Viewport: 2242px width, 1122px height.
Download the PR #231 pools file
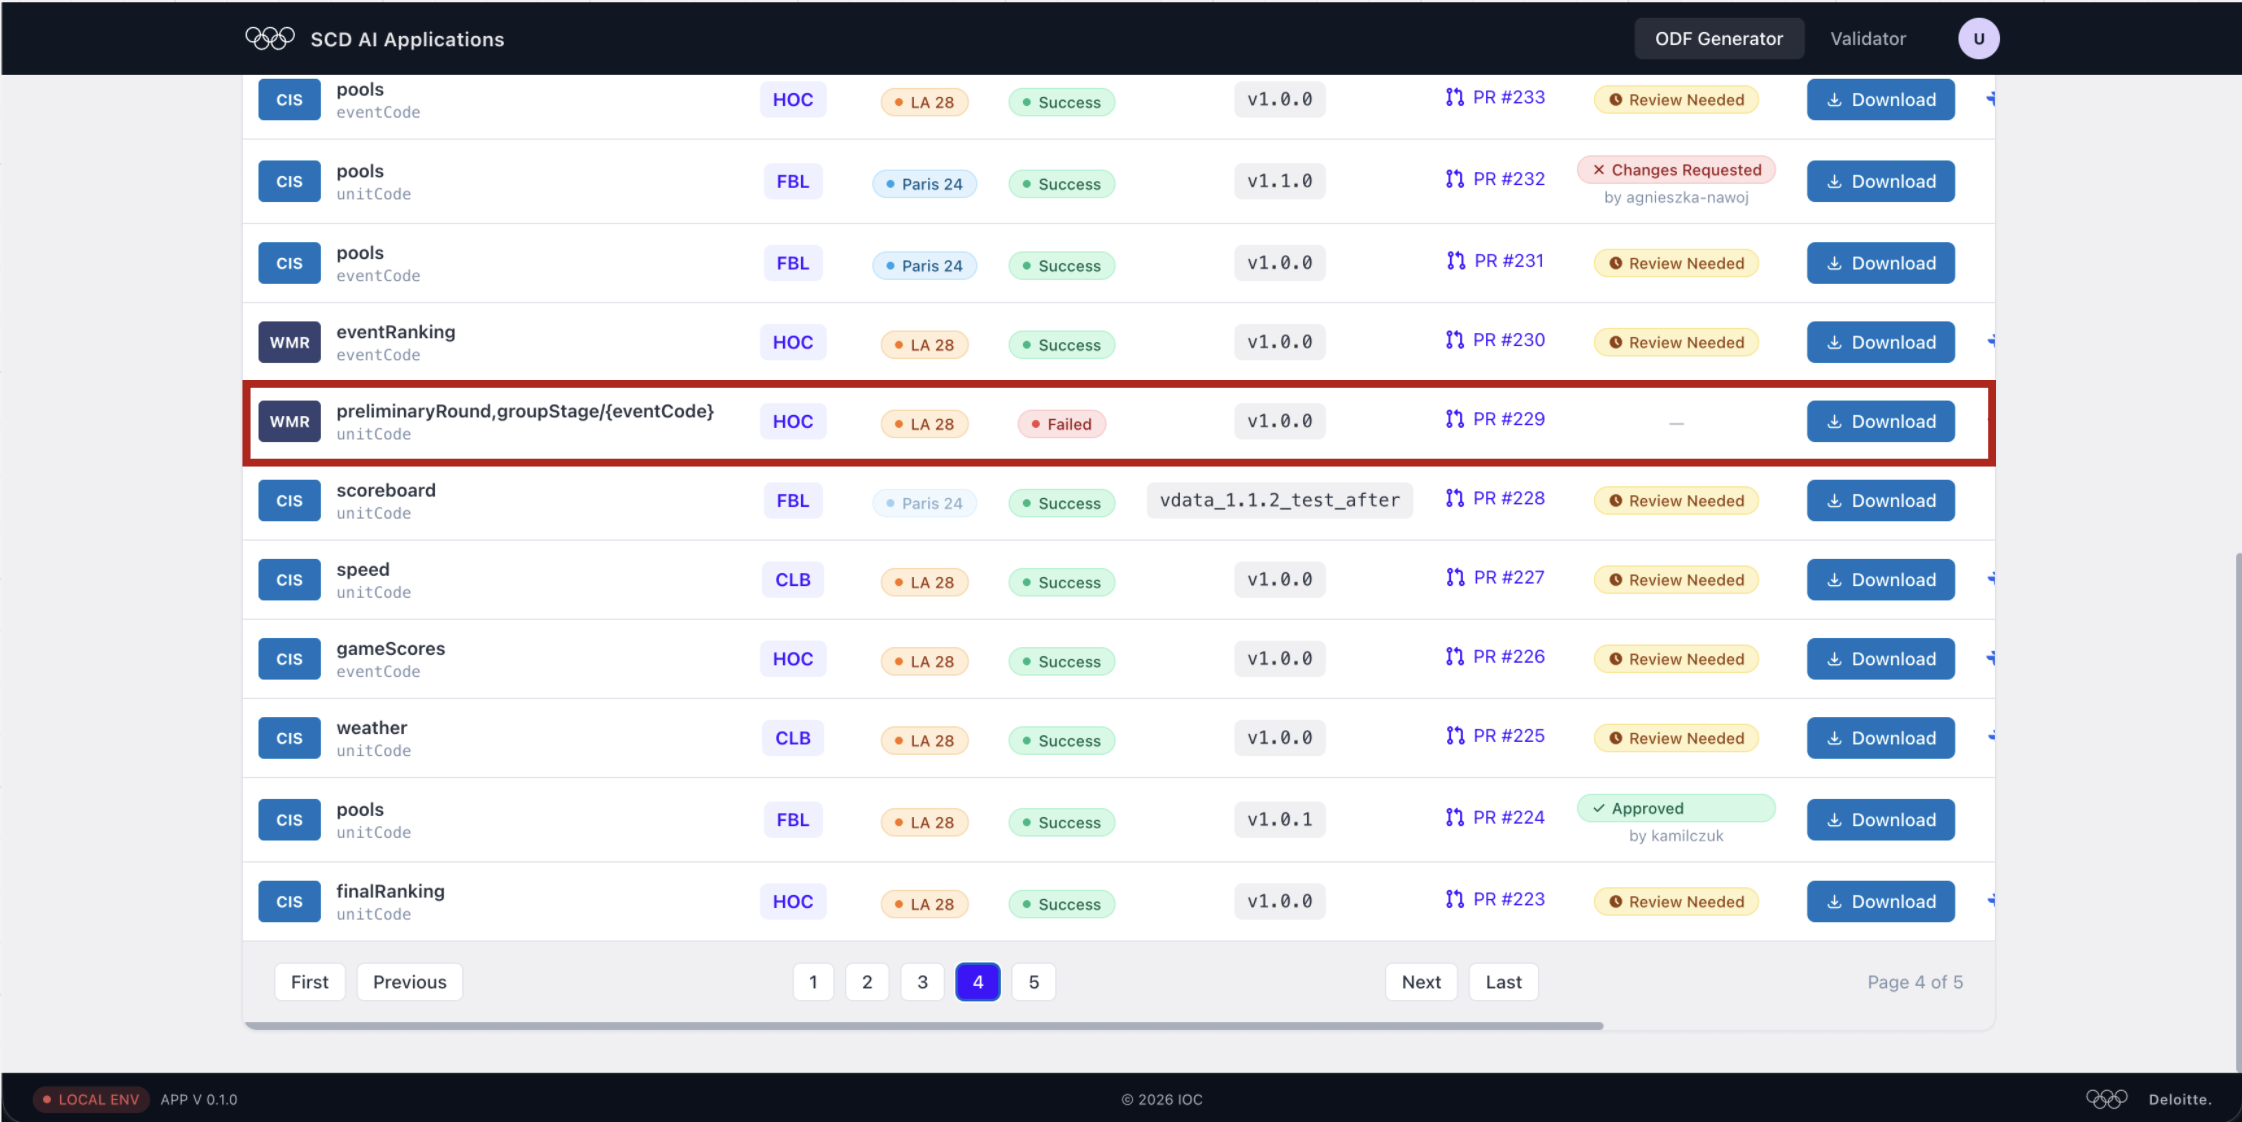[1880, 263]
